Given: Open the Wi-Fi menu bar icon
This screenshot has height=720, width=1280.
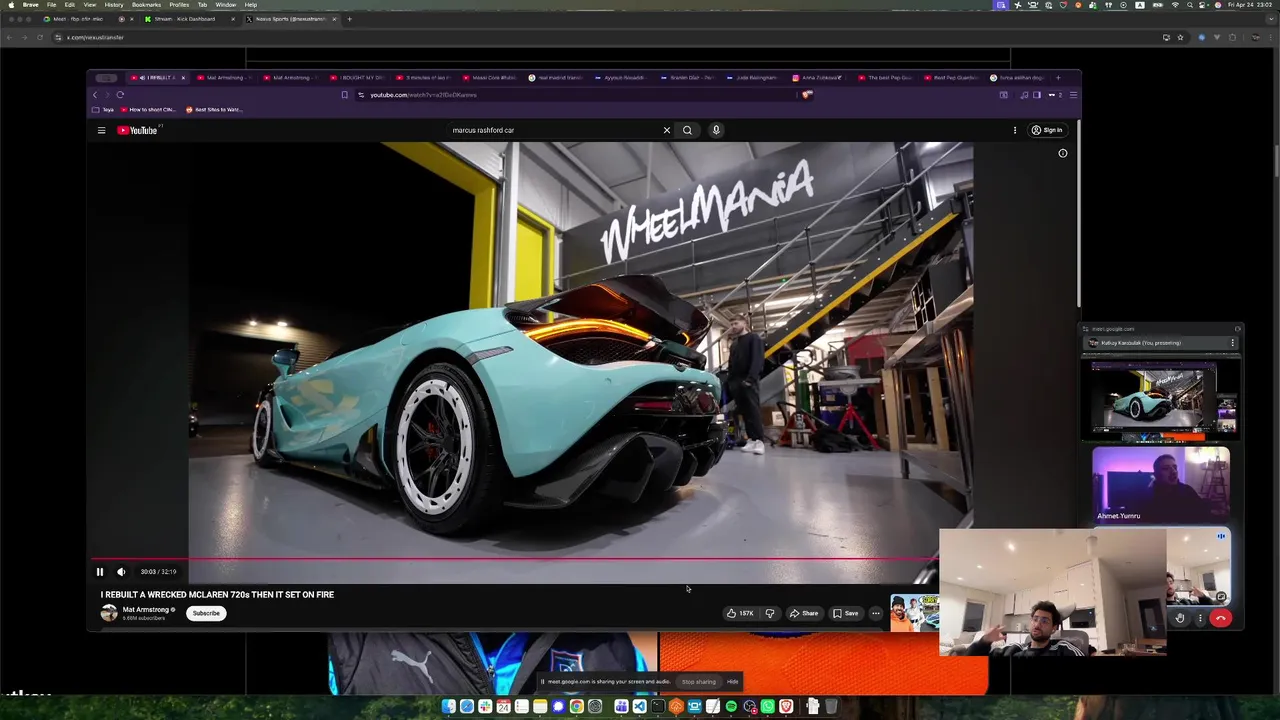Looking at the screenshot, I should coord(1174,5).
